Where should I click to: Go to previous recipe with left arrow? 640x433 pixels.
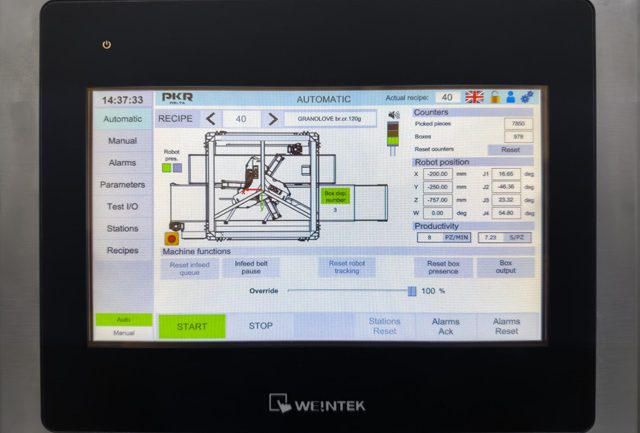point(211,119)
